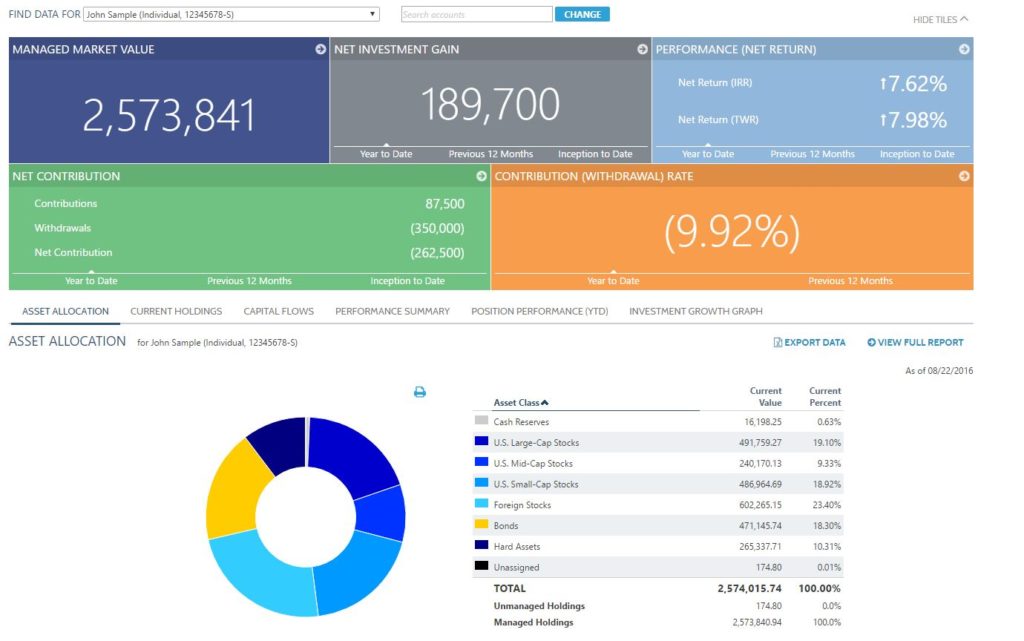The height and width of the screenshot is (641, 1024).
Task: Open Net Investment Gain tile arrow icon
Action: tap(642, 49)
